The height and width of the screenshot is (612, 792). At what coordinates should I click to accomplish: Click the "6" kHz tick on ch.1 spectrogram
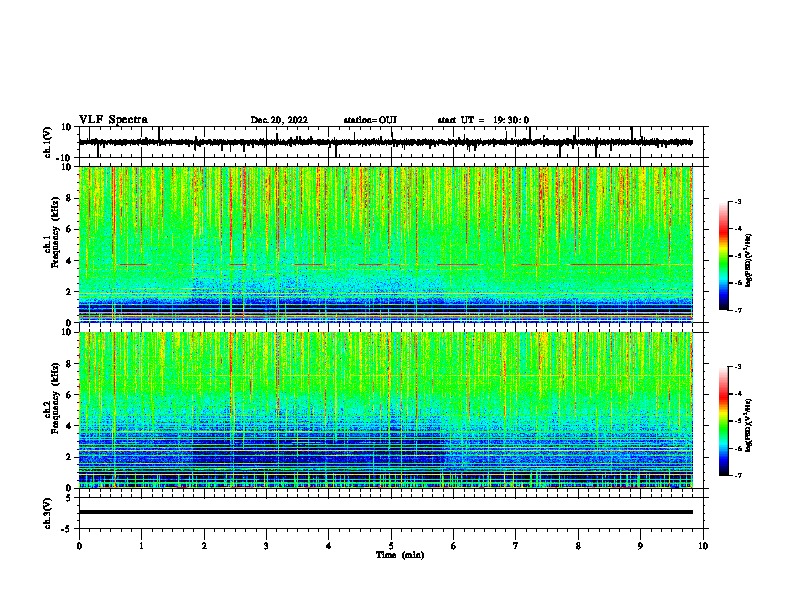(70, 229)
